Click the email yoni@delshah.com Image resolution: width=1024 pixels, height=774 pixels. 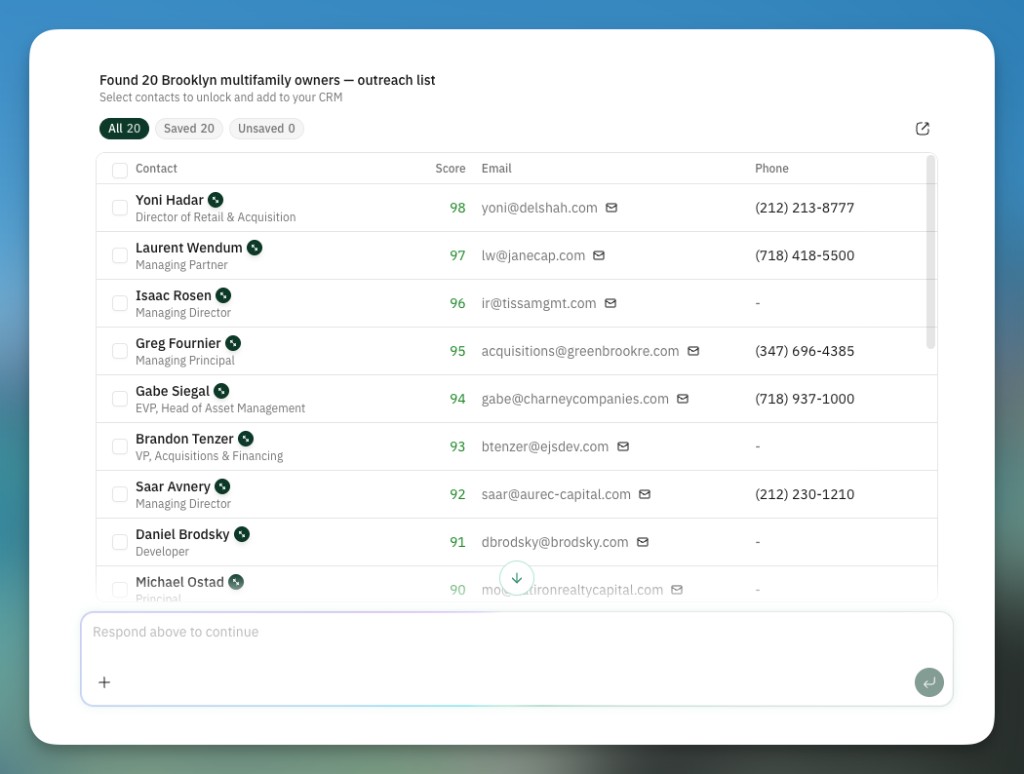[x=539, y=208]
